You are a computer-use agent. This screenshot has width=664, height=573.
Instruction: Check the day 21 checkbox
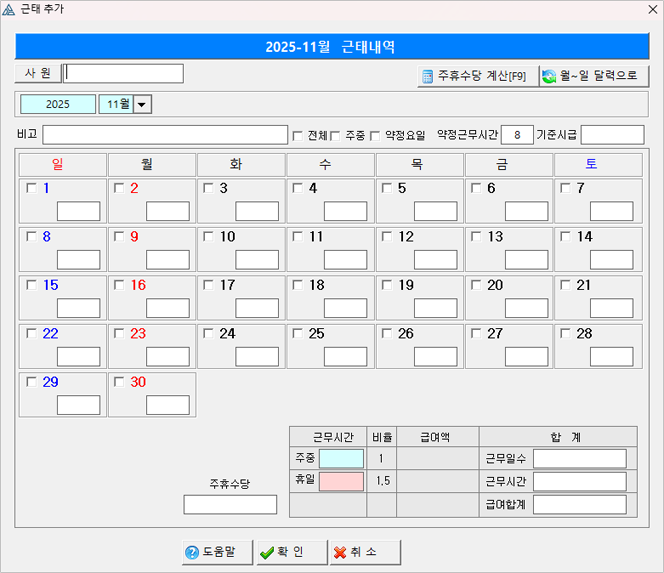point(565,285)
